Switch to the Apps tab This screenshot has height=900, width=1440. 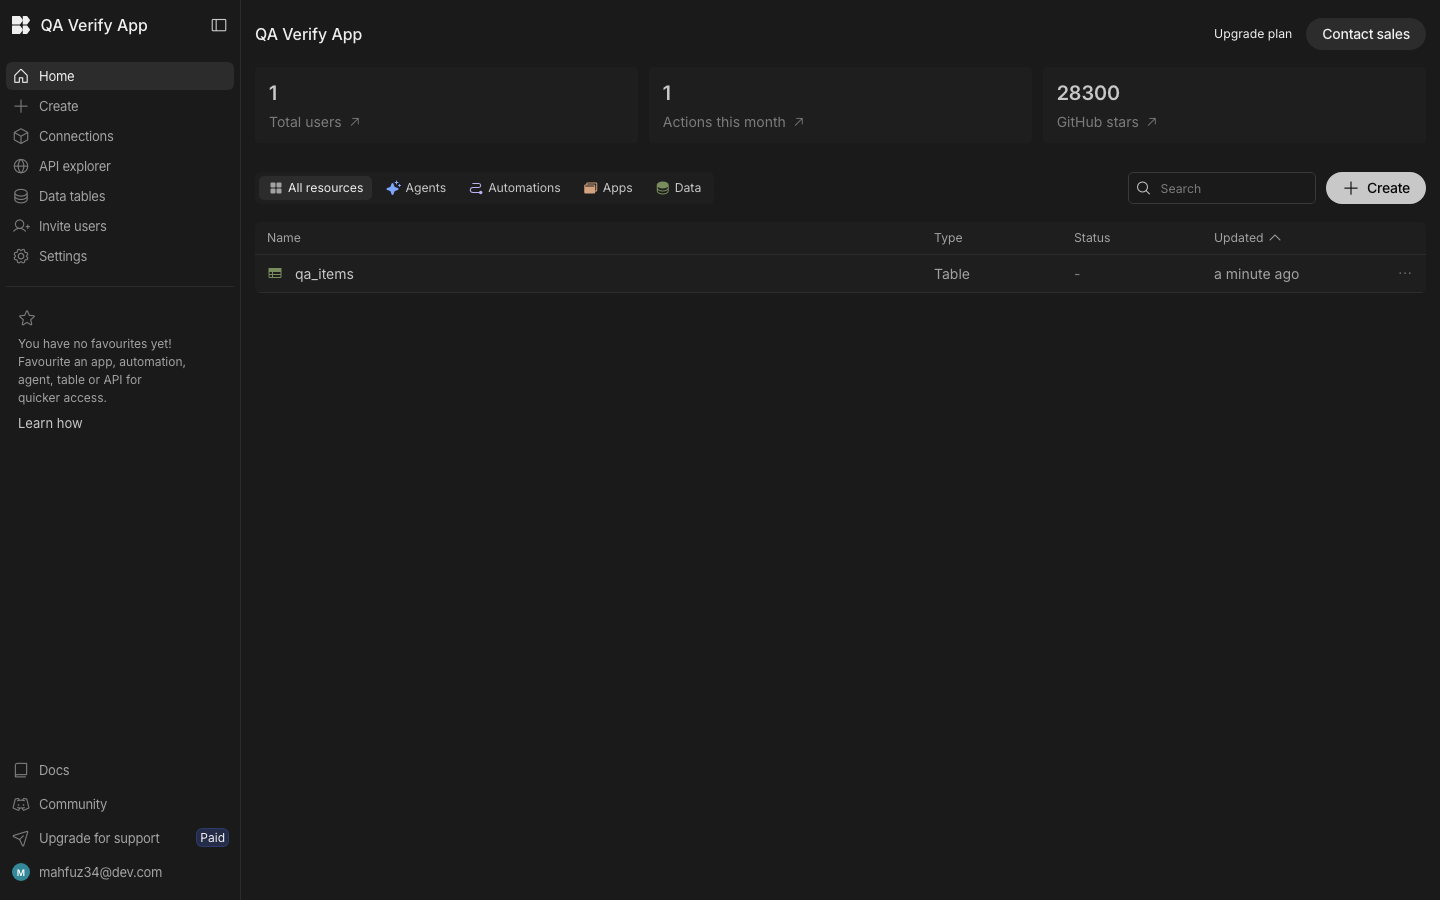point(608,188)
